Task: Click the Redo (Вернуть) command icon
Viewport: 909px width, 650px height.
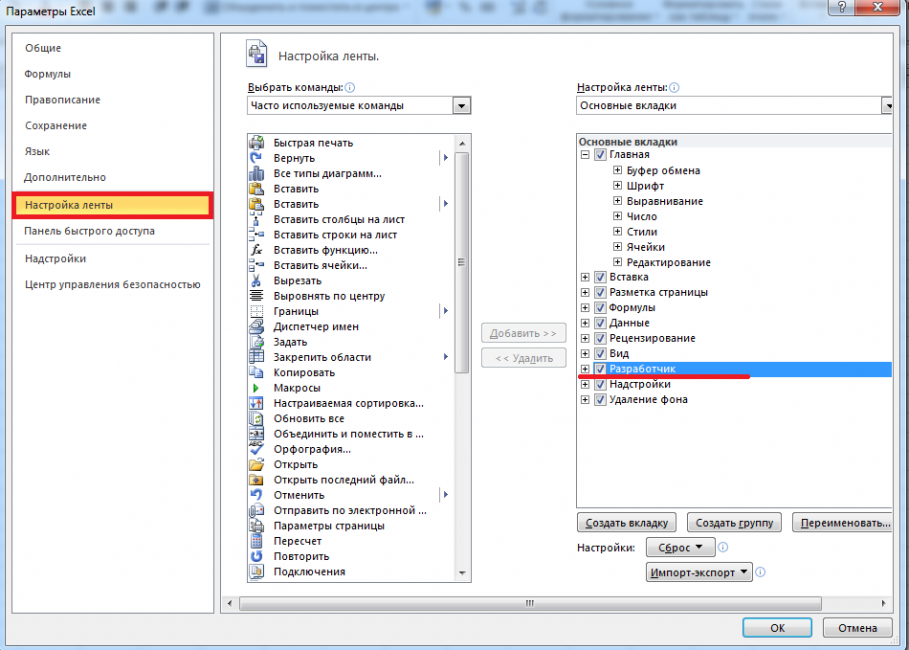Action: point(256,158)
